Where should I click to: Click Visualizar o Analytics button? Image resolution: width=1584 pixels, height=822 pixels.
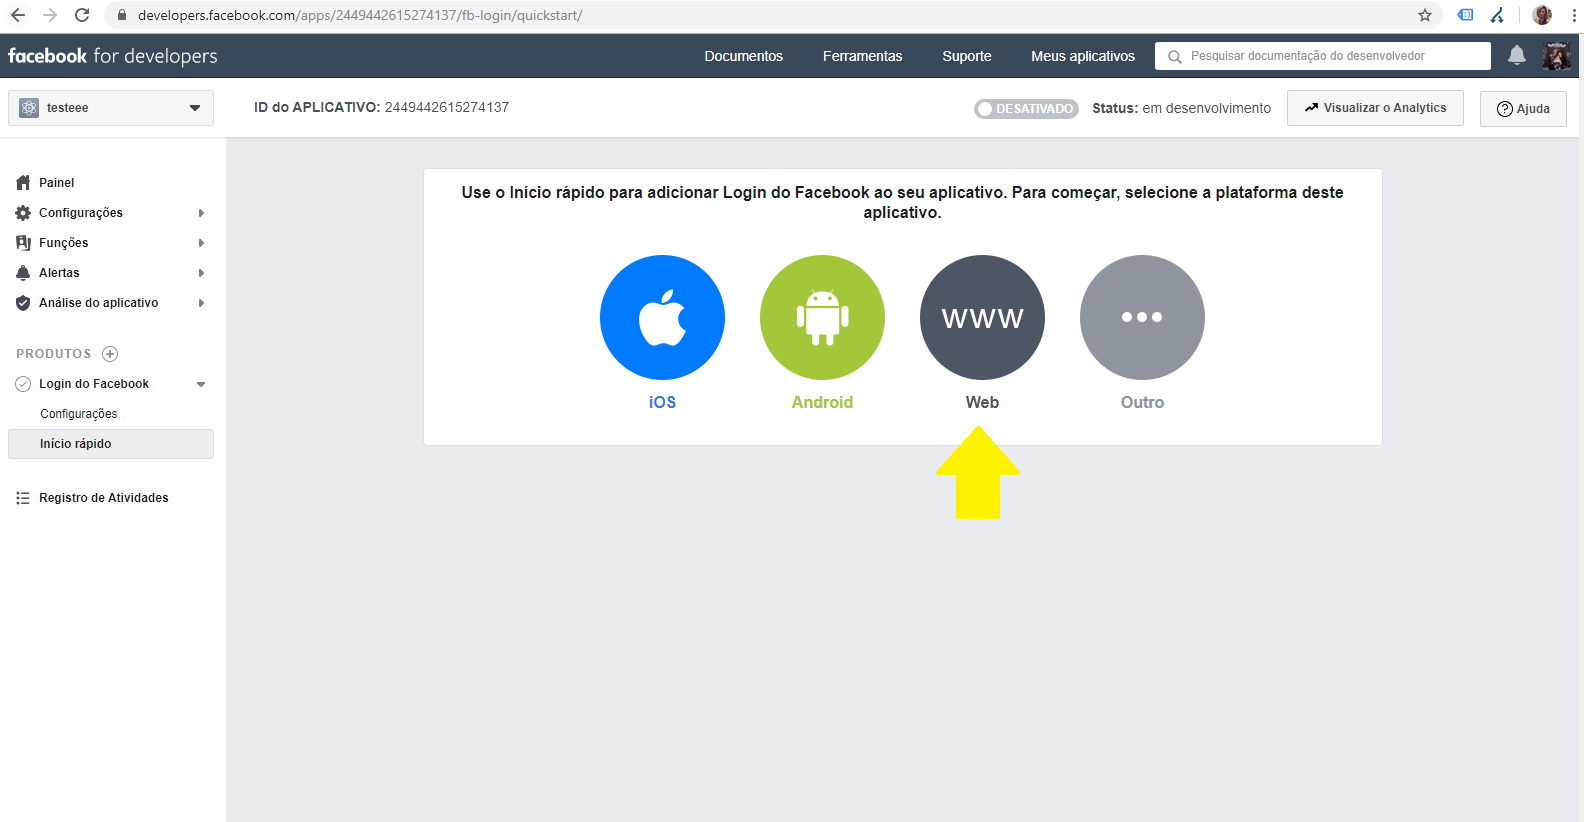point(1375,108)
